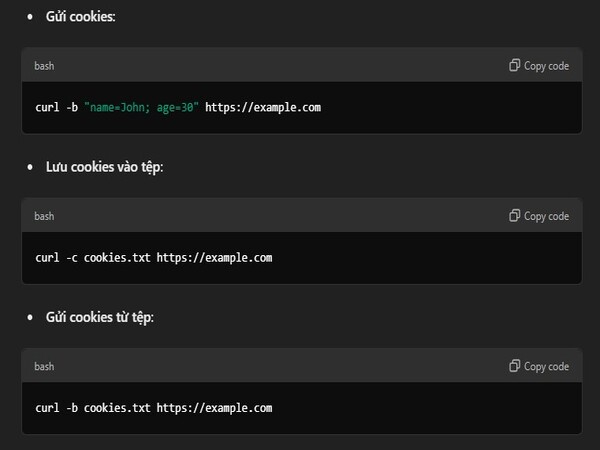Click the "Gửi cookies từ tệp:" heading
The height and width of the screenshot is (450, 600).
tap(99, 317)
